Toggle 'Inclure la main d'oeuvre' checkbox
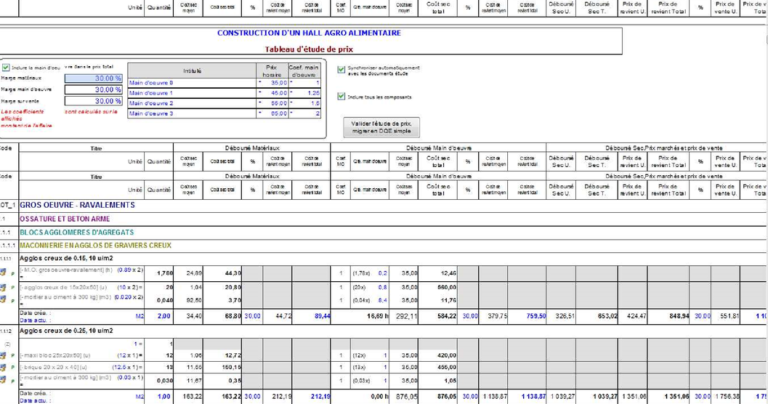 (x=6, y=68)
